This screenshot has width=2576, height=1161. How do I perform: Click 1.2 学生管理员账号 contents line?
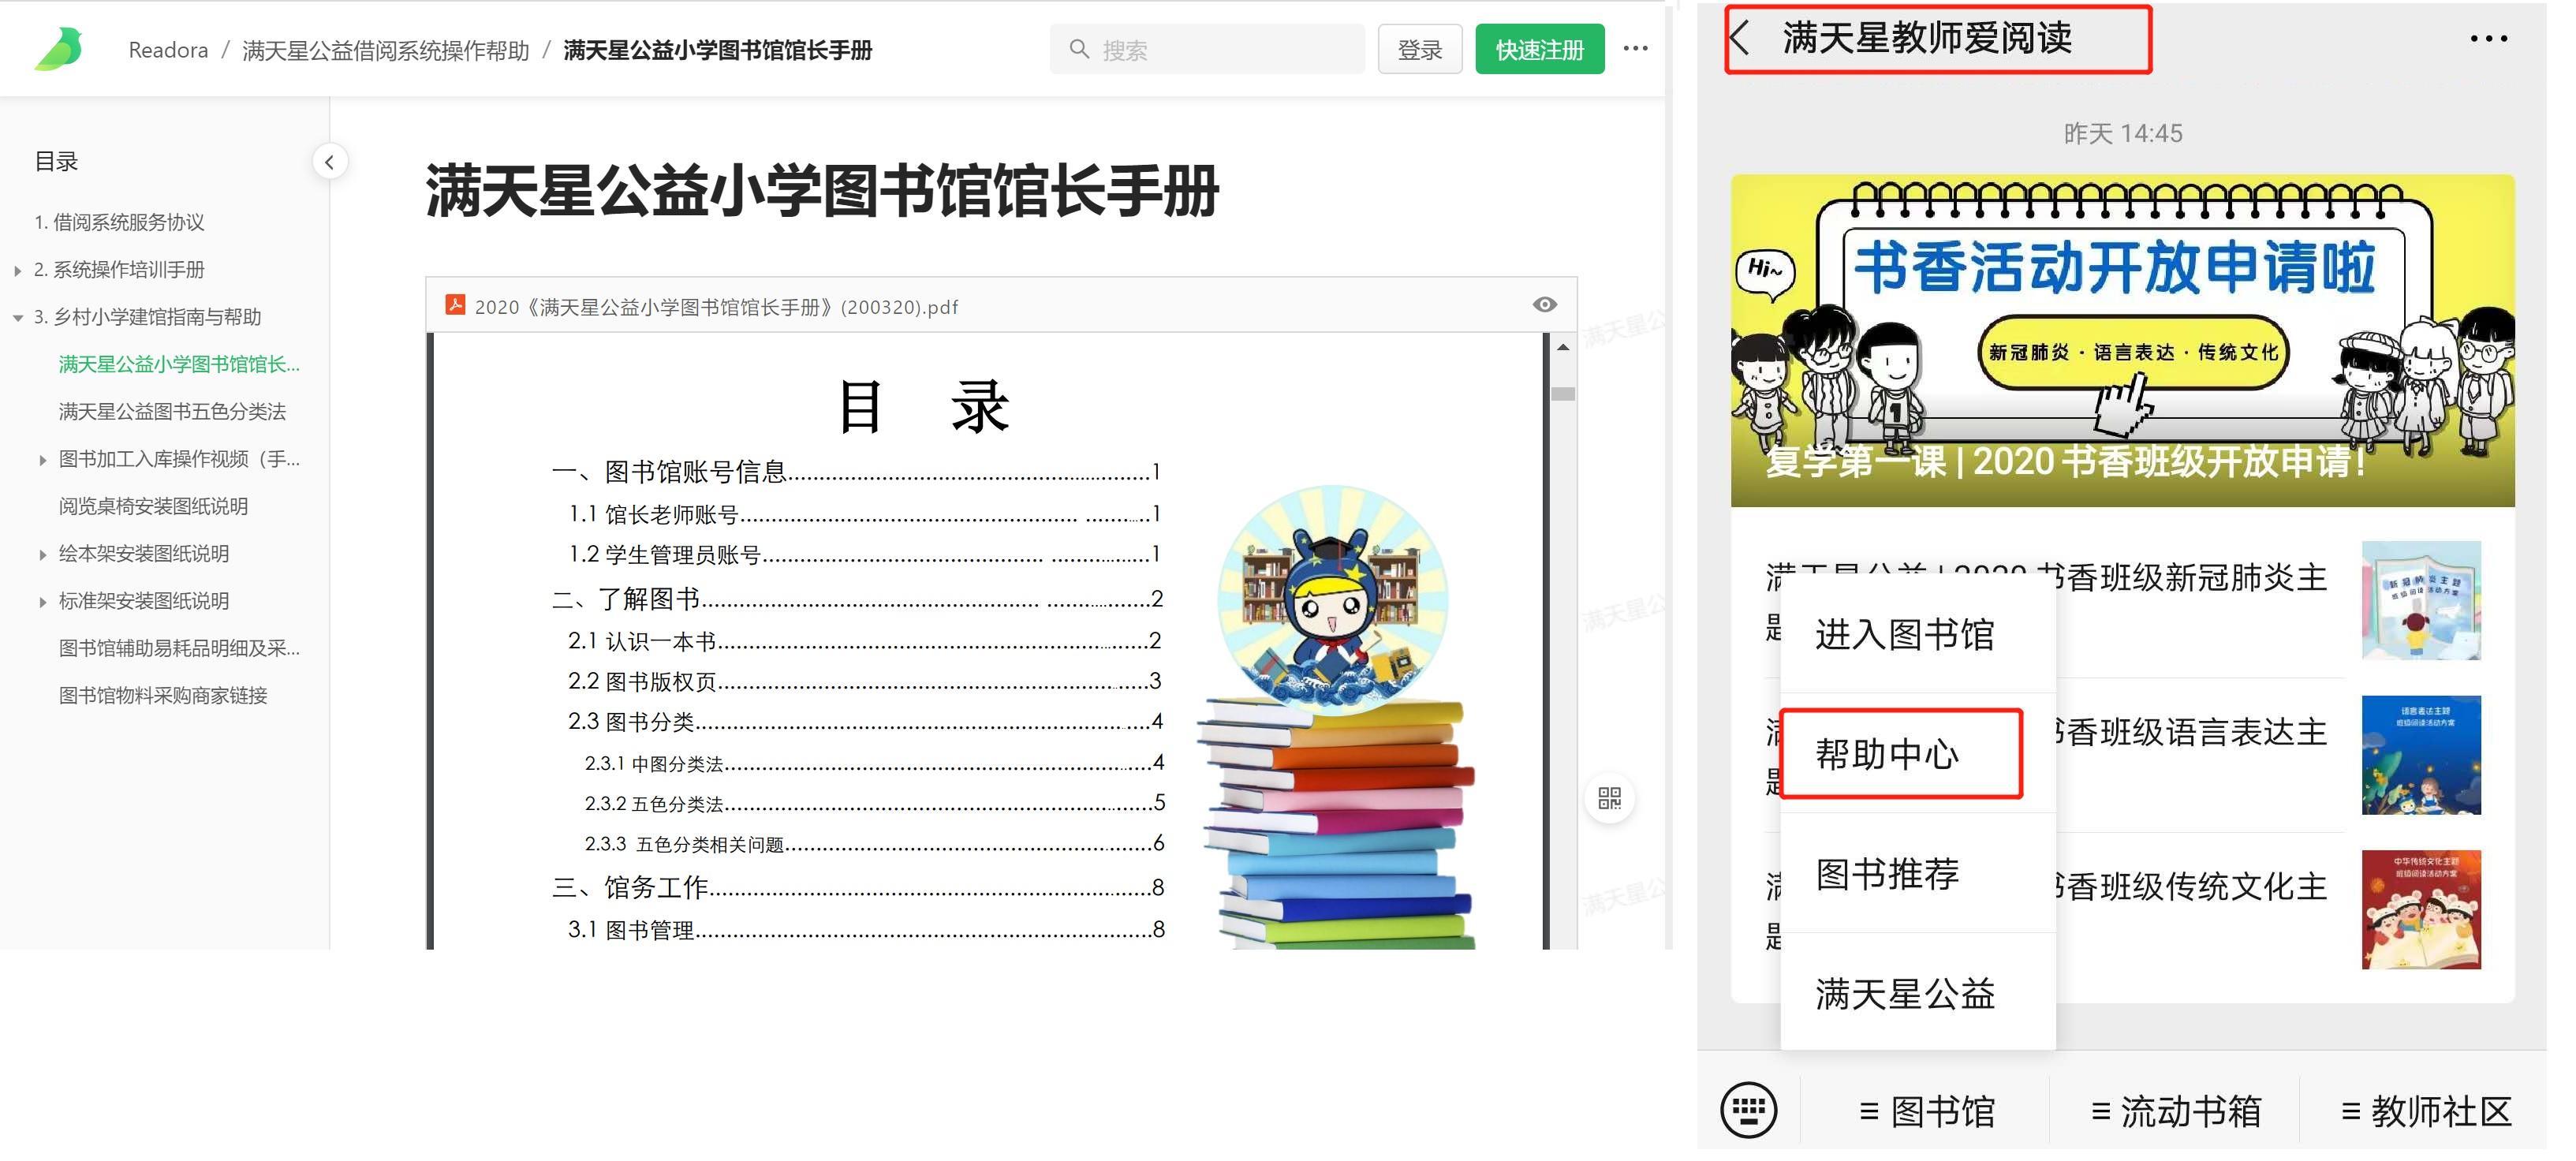point(865,554)
